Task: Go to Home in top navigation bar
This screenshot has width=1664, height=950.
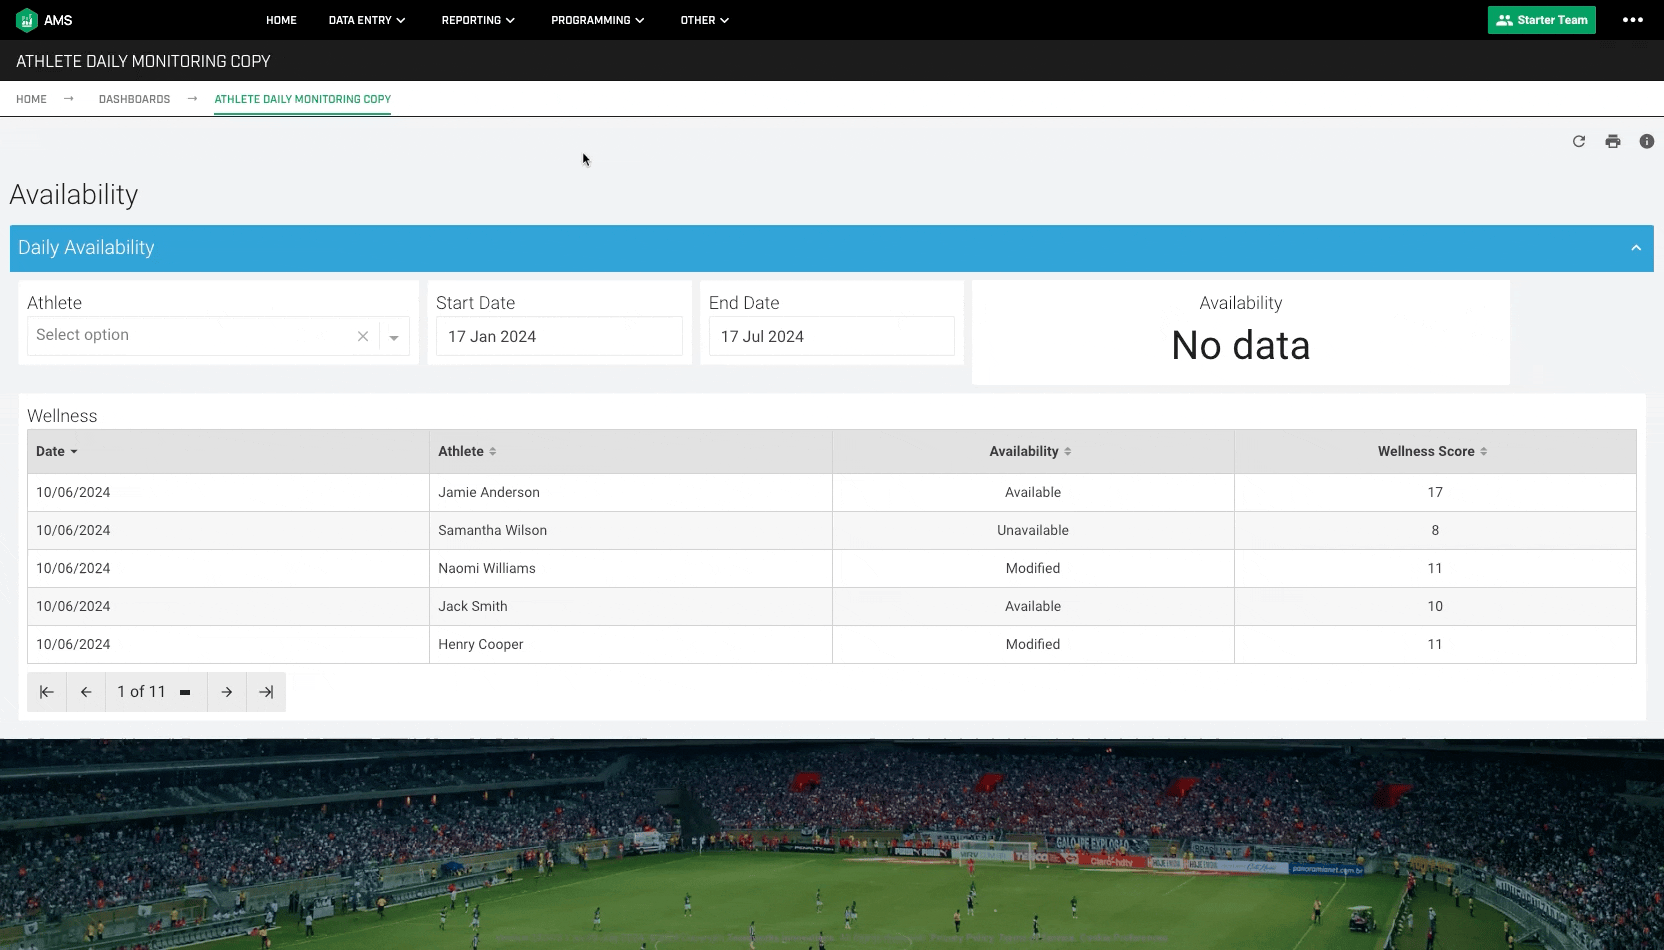Action: 281,20
